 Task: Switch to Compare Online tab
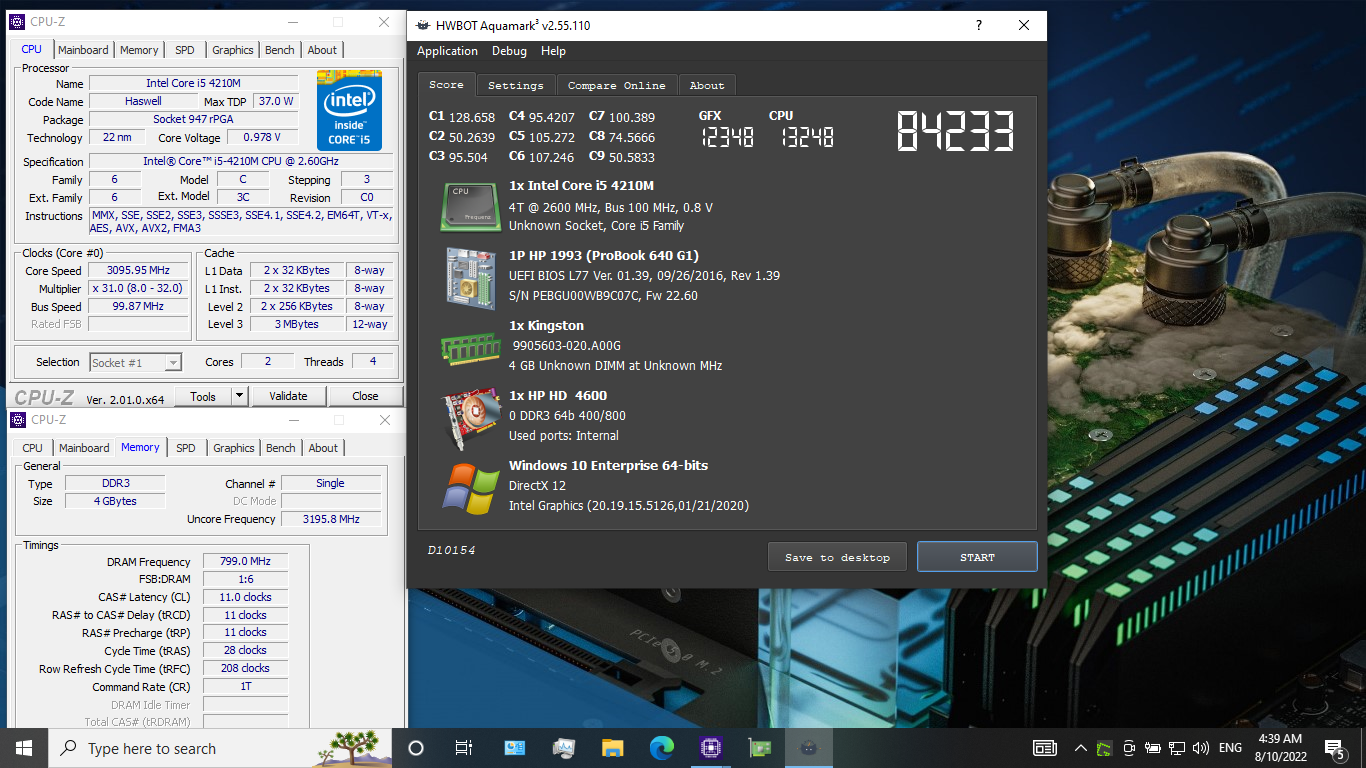coord(616,85)
